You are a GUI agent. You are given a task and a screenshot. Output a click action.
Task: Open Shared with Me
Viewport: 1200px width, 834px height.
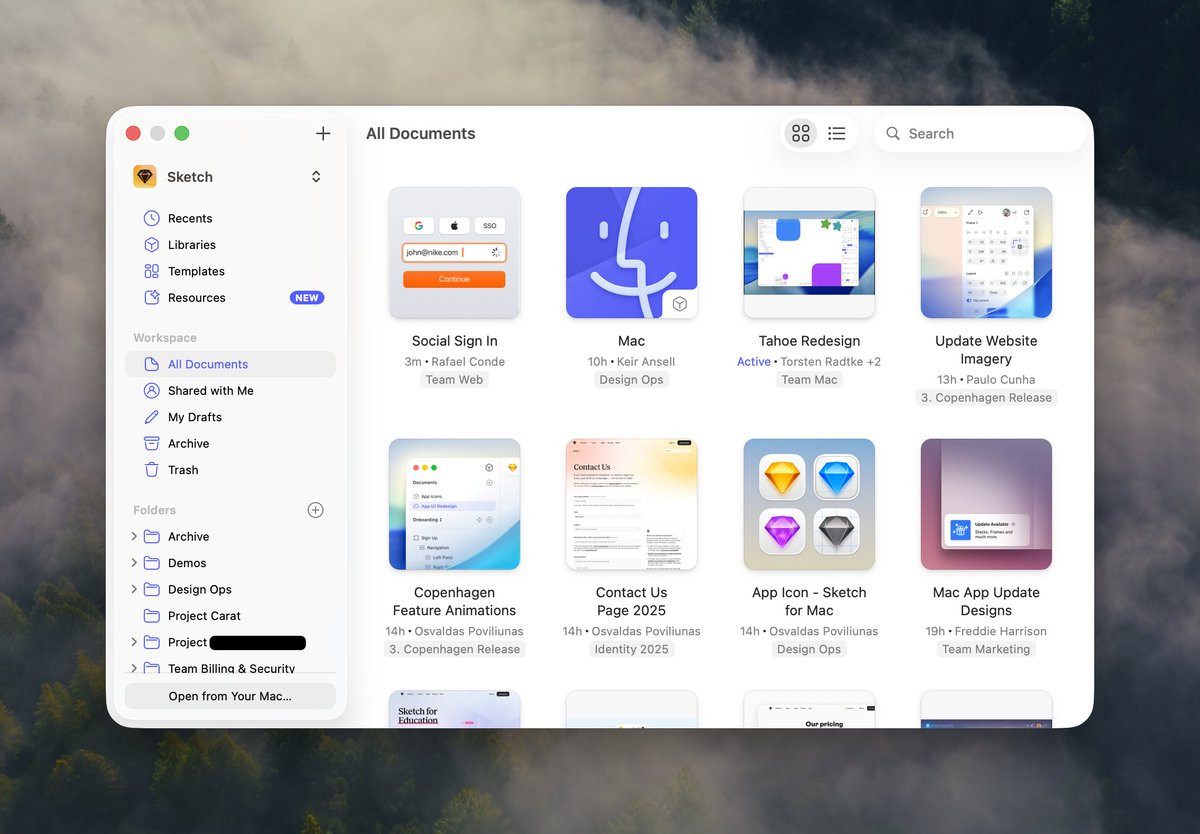(230, 390)
